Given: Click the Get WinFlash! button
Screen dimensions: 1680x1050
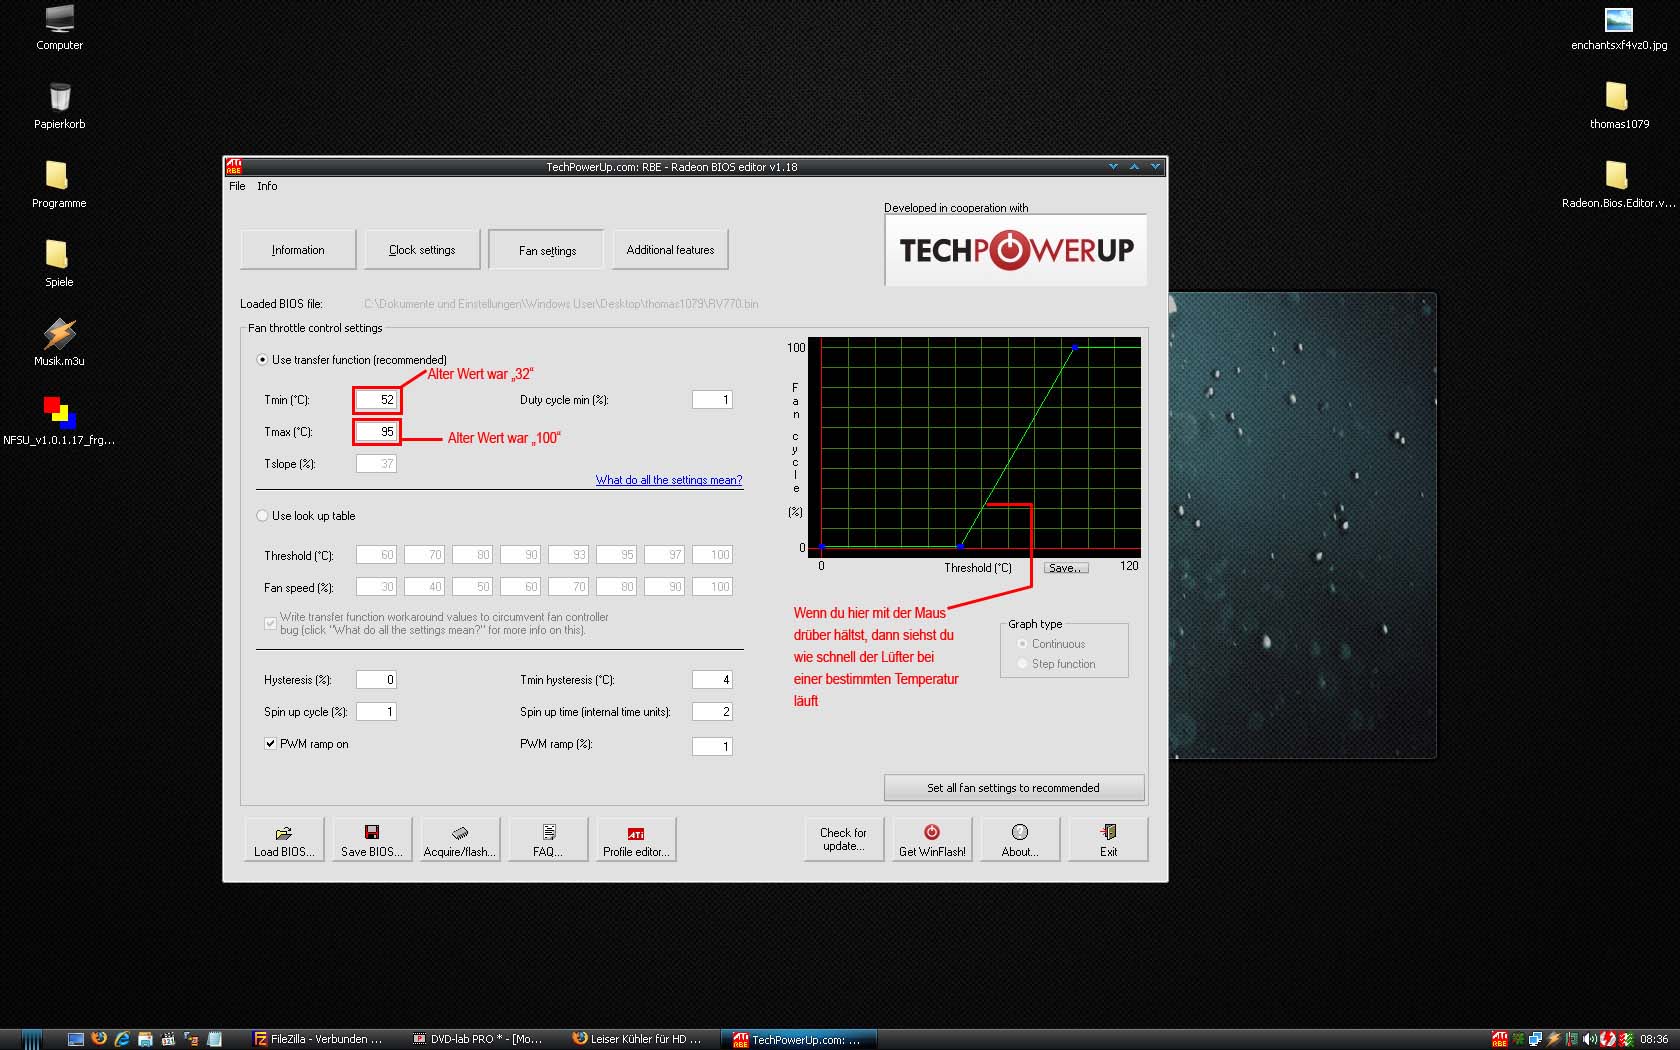Looking at the screenshot, I should [x=932, y=840].
